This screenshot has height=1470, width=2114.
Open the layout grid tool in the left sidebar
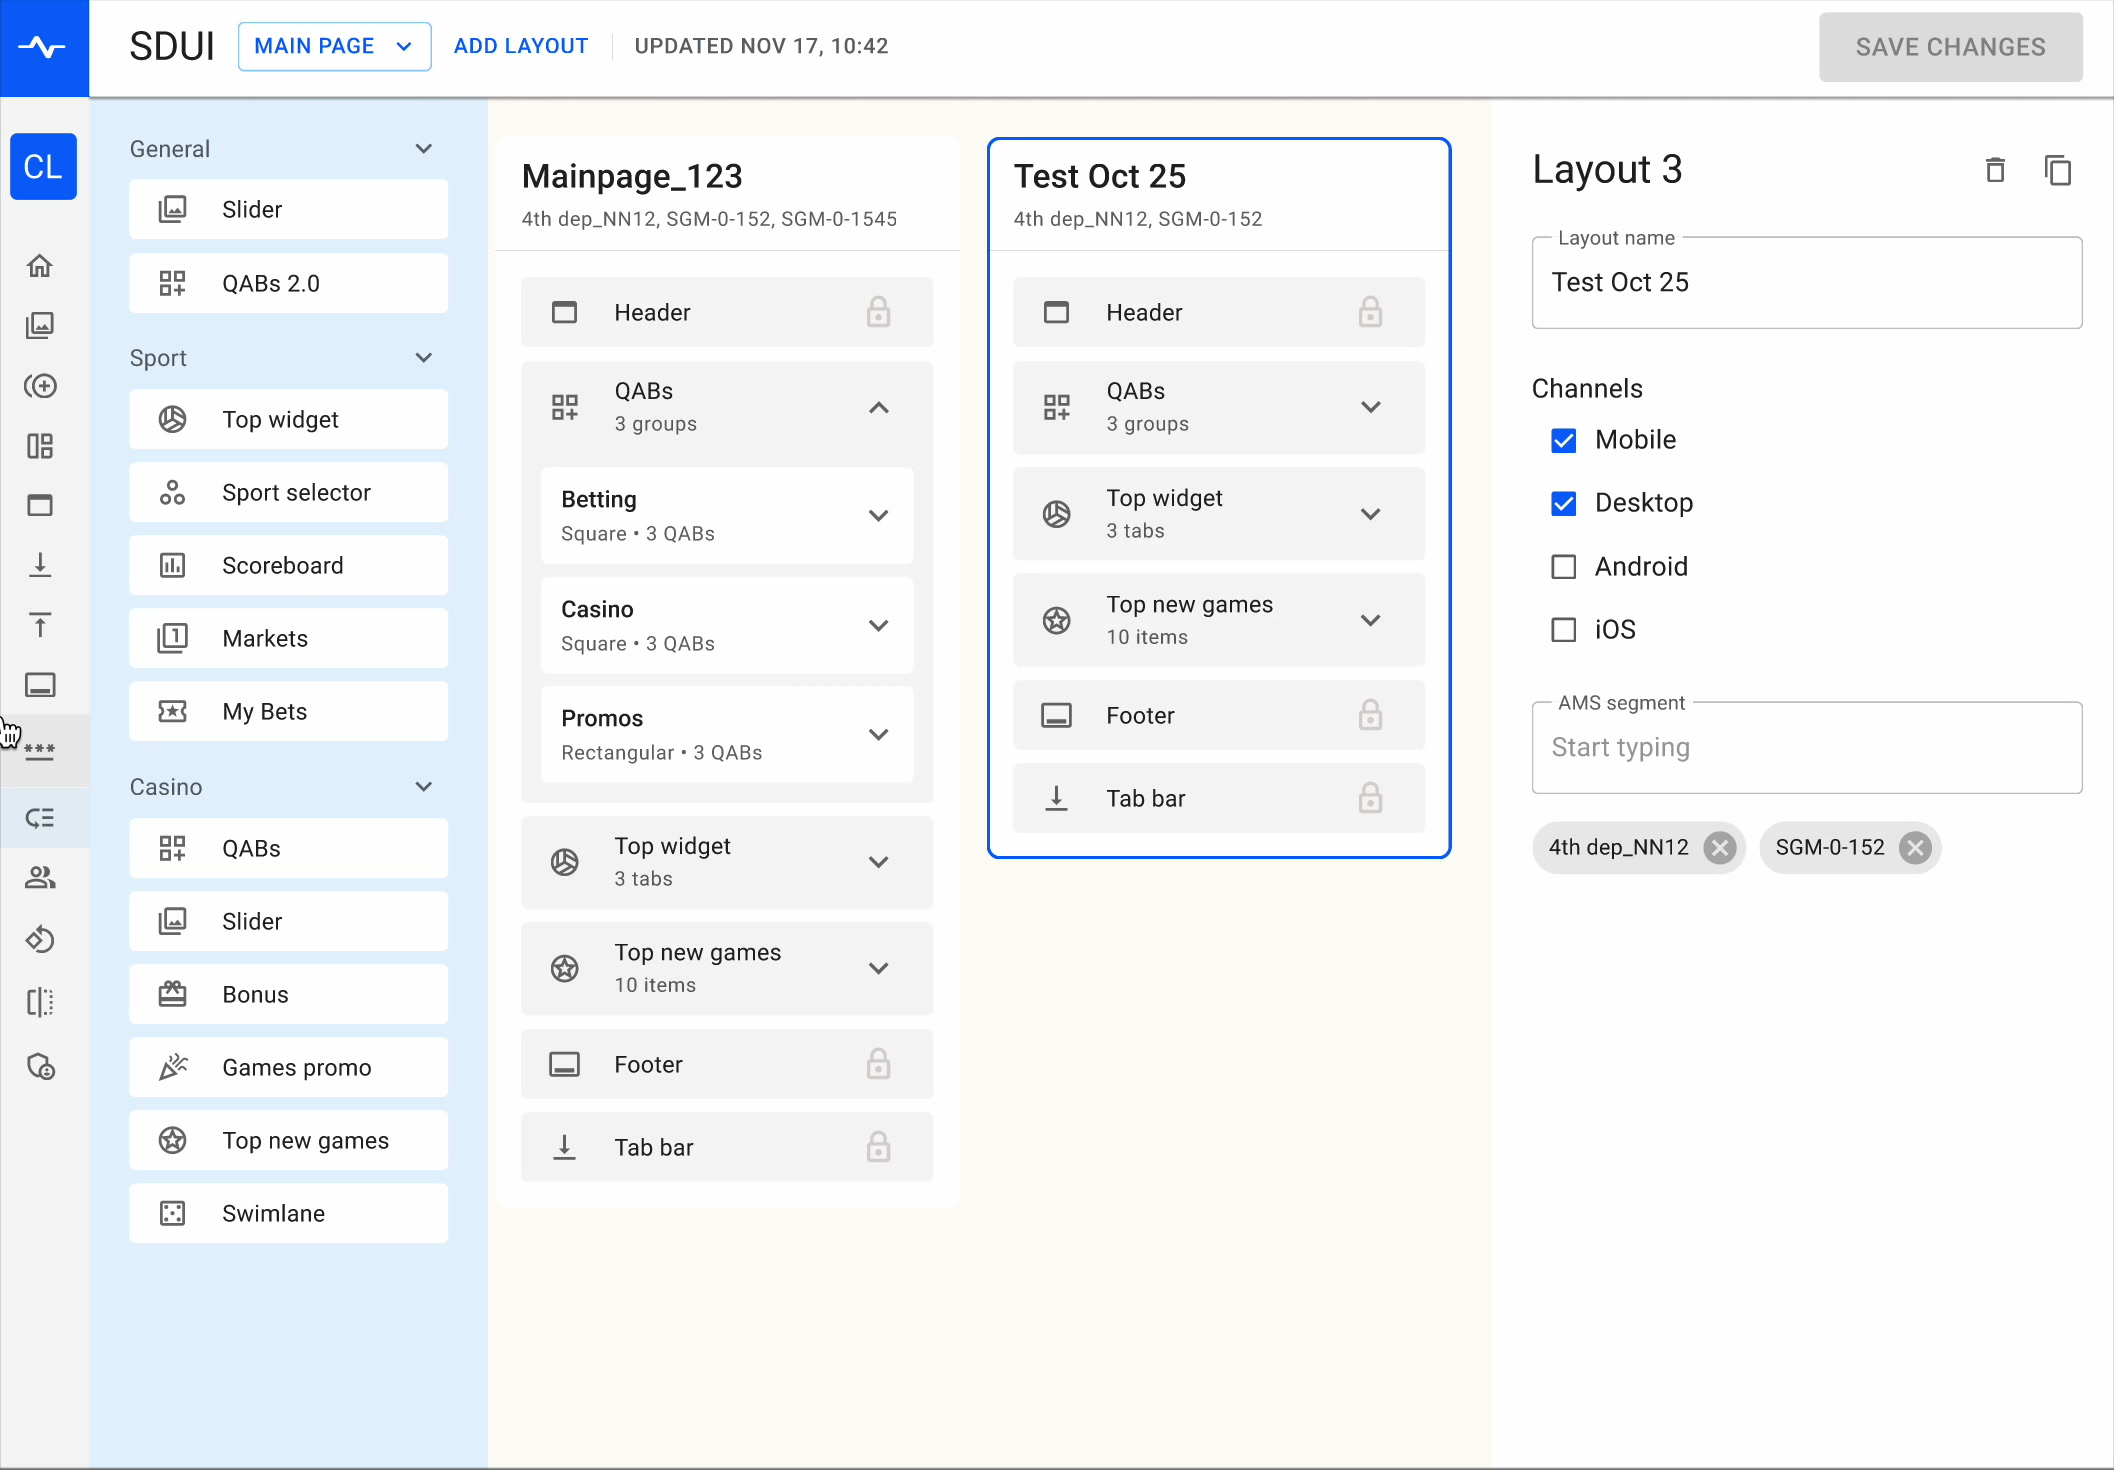[40, 446]
